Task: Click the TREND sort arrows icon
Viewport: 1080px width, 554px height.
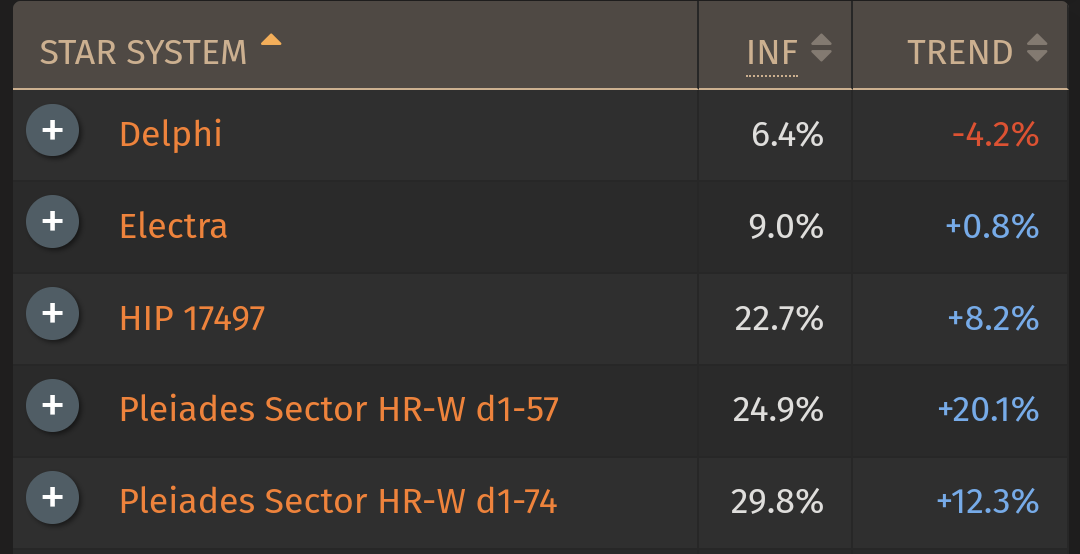Action: [x=1037, y=48]
